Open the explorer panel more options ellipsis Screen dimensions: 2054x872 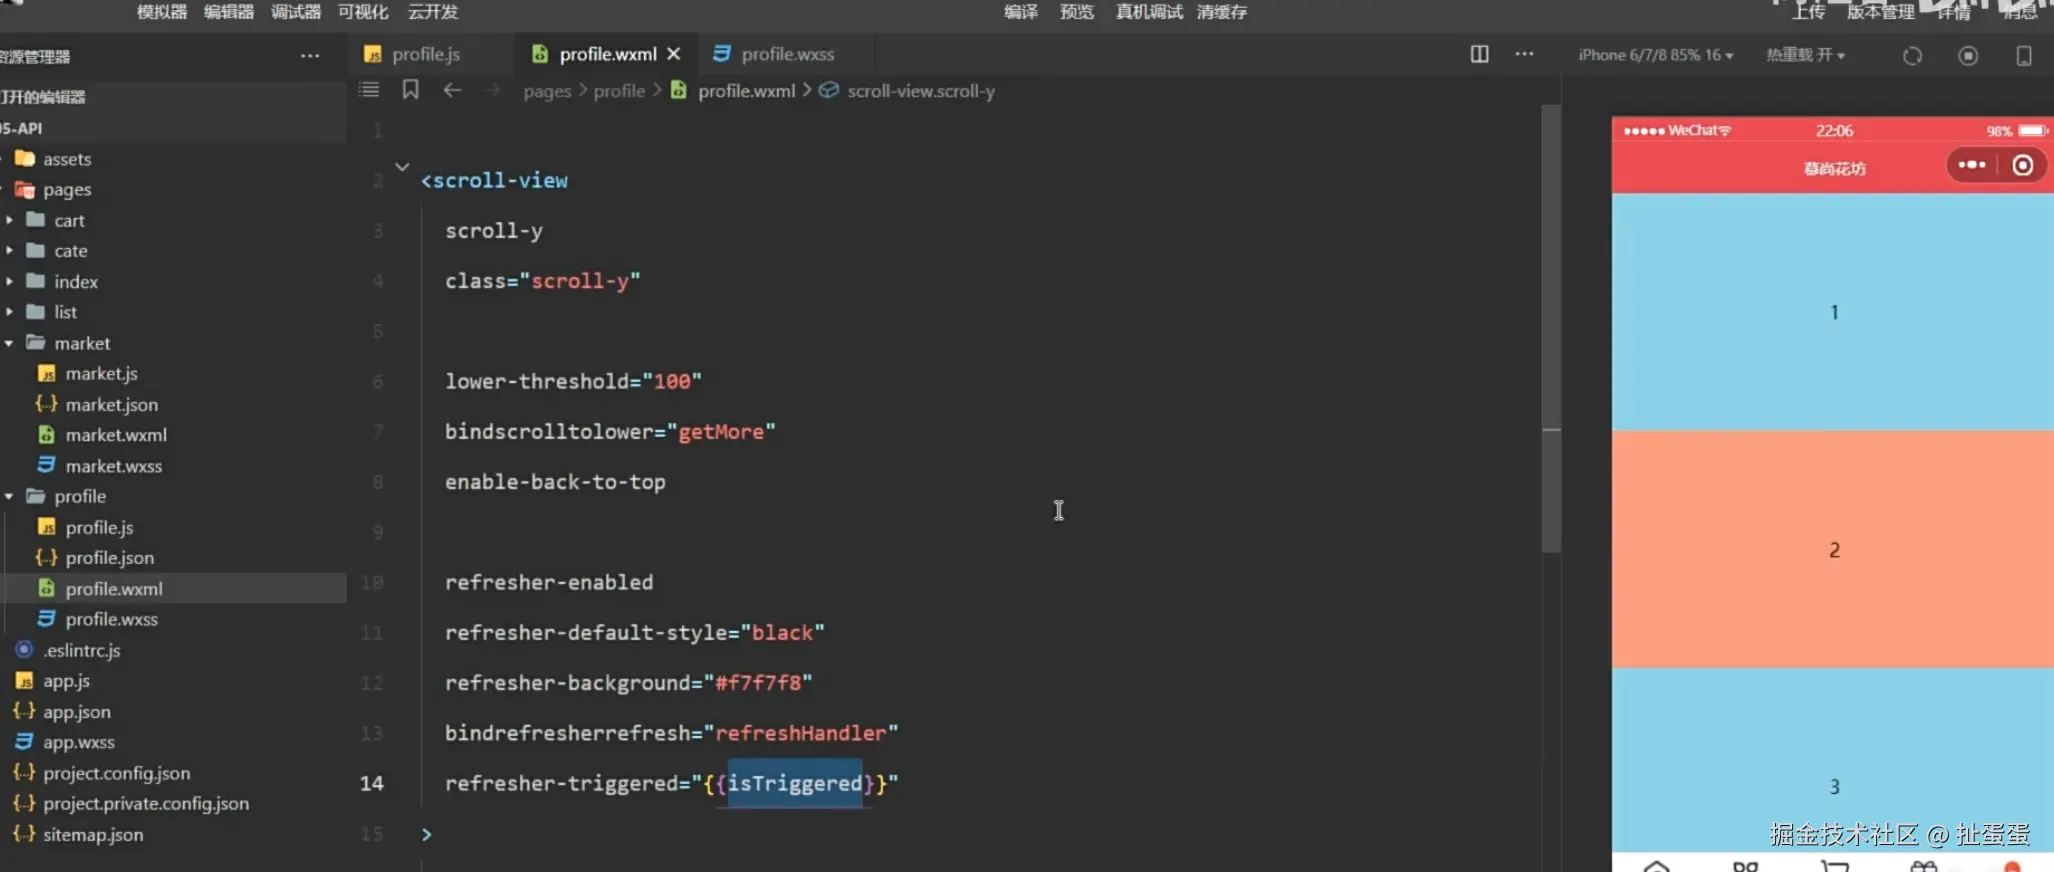click(x=310, y=56)
